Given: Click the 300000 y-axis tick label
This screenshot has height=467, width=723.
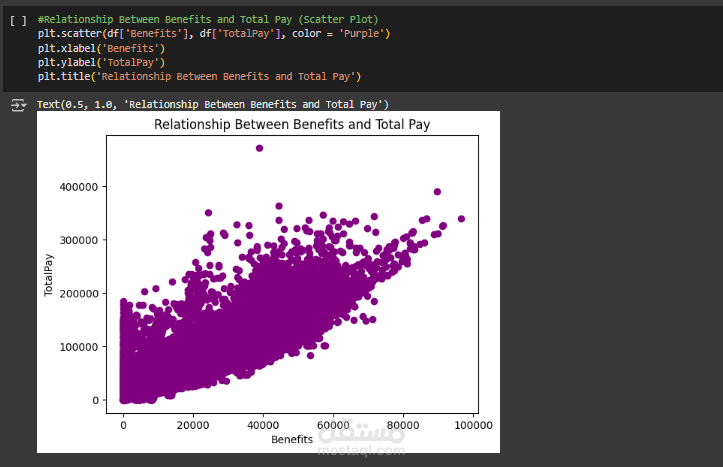Looking at the screenshot, I should [x=79, y=240].
